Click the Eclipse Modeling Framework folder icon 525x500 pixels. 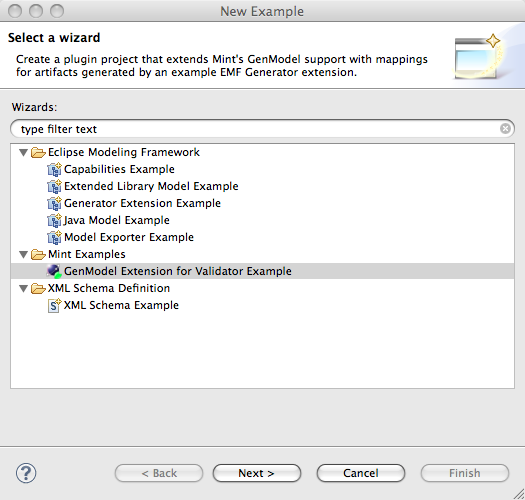[38, 152]
